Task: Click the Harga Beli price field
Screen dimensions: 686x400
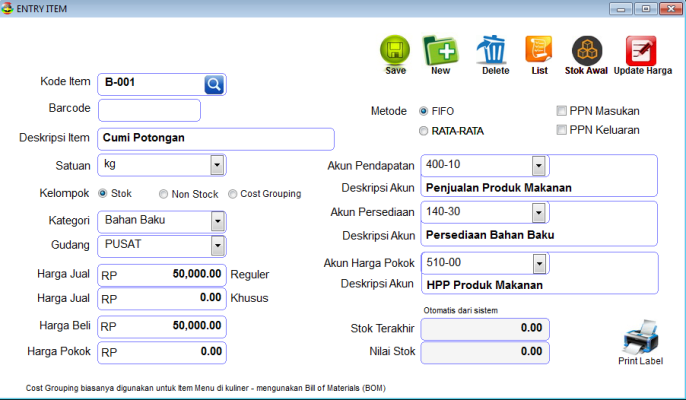Action: tap(161, 326)
